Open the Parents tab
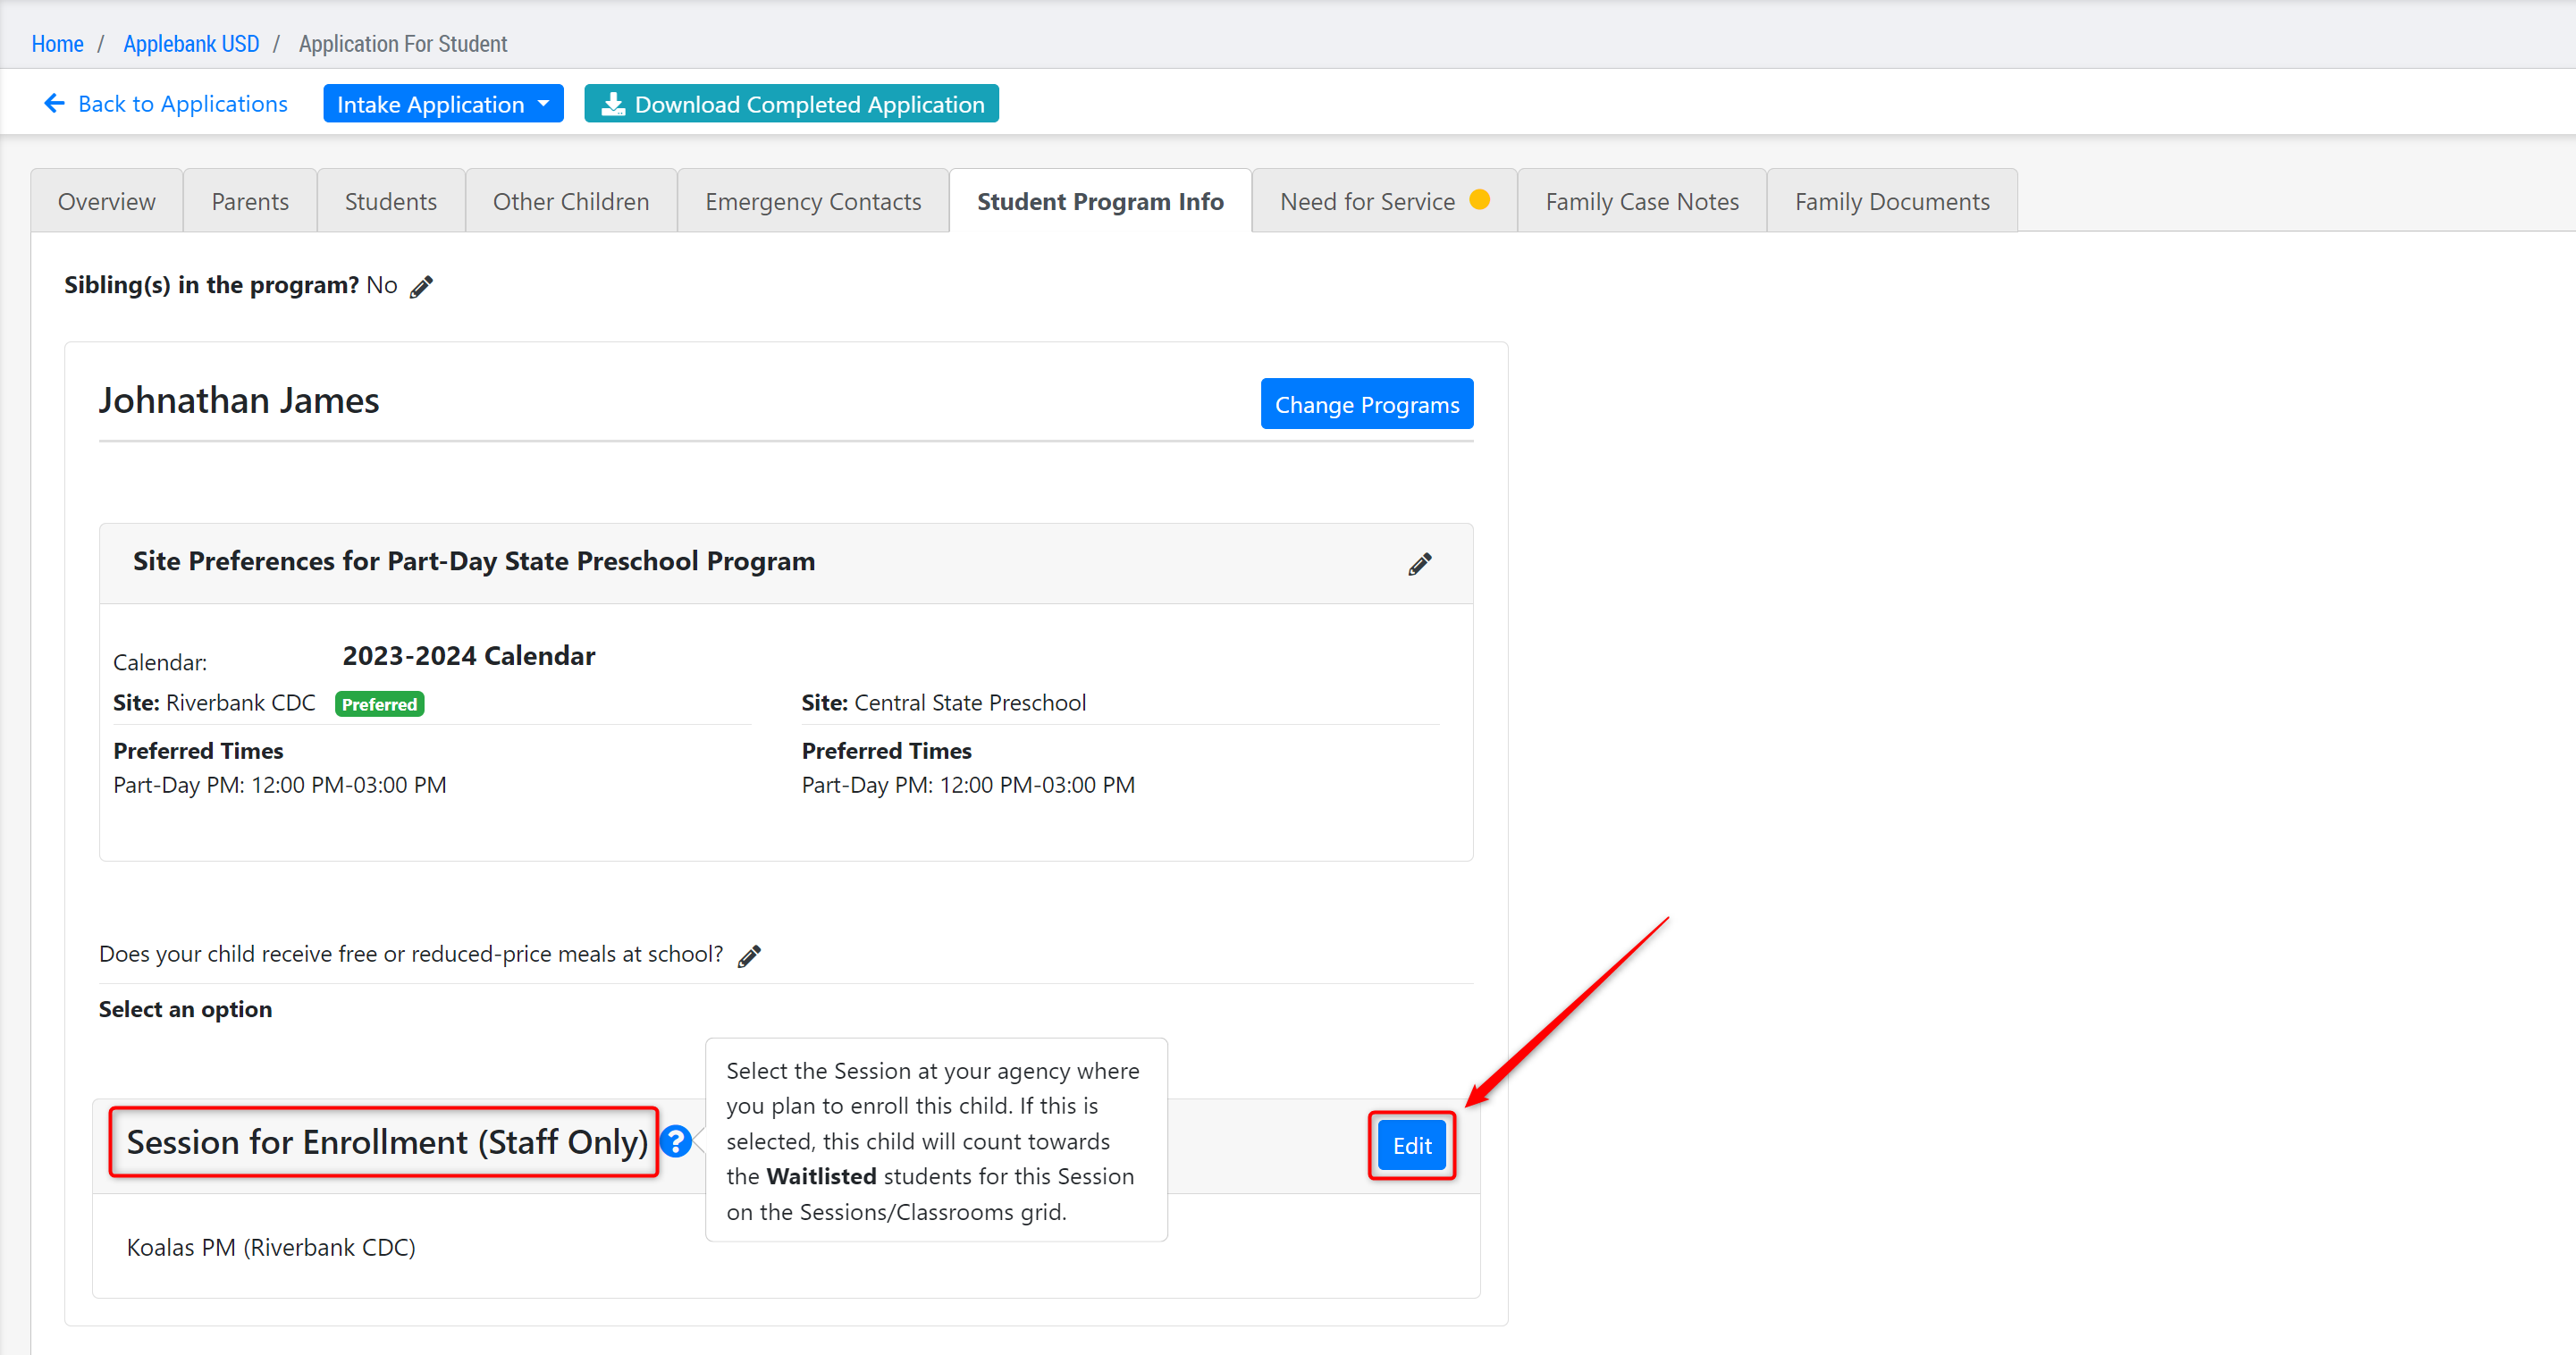This screenshot has width=2576, height=1355. coord(250,202)
